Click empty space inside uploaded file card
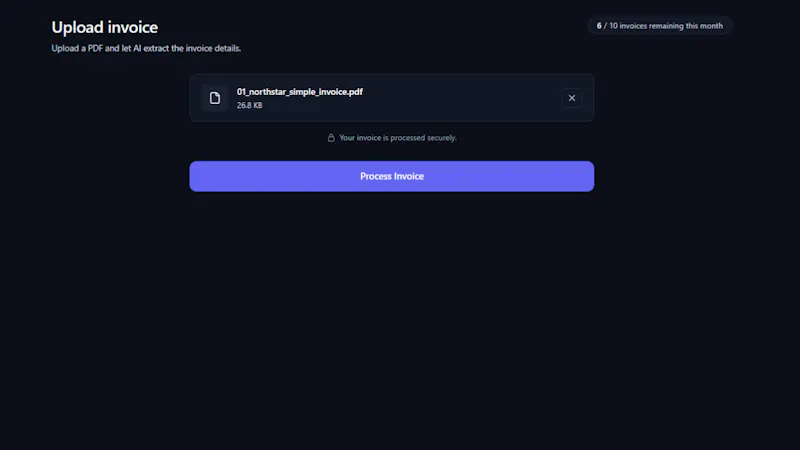The height and width of the screenshot is (450, 800). pos(459,98)
